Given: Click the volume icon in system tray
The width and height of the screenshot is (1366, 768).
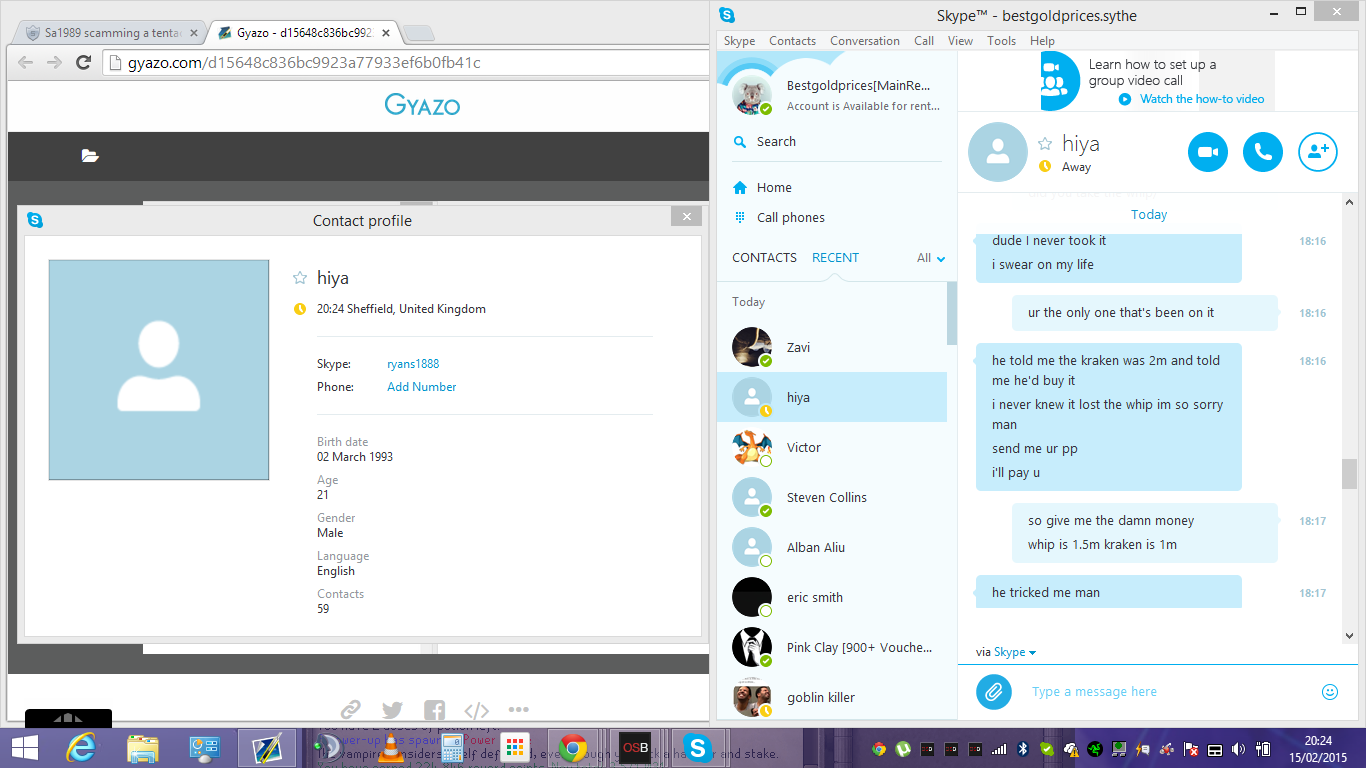Looking at the screenshot, I should [1238, 748].
